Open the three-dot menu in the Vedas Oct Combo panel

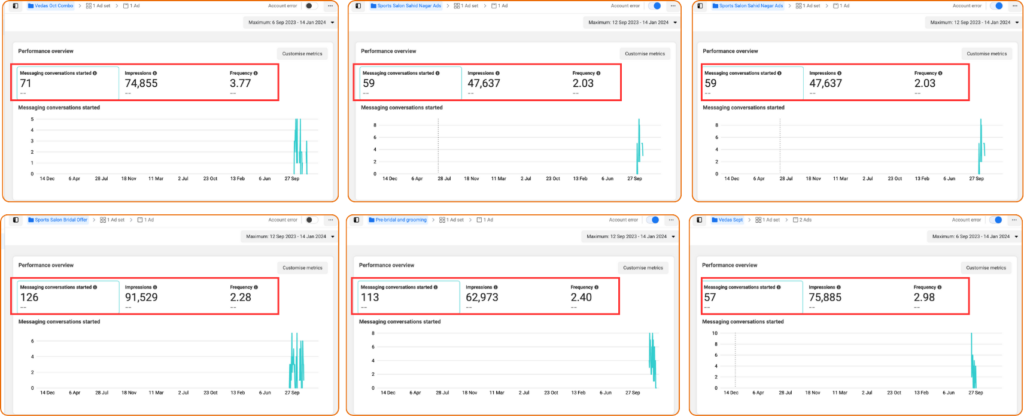click(329, 6)
